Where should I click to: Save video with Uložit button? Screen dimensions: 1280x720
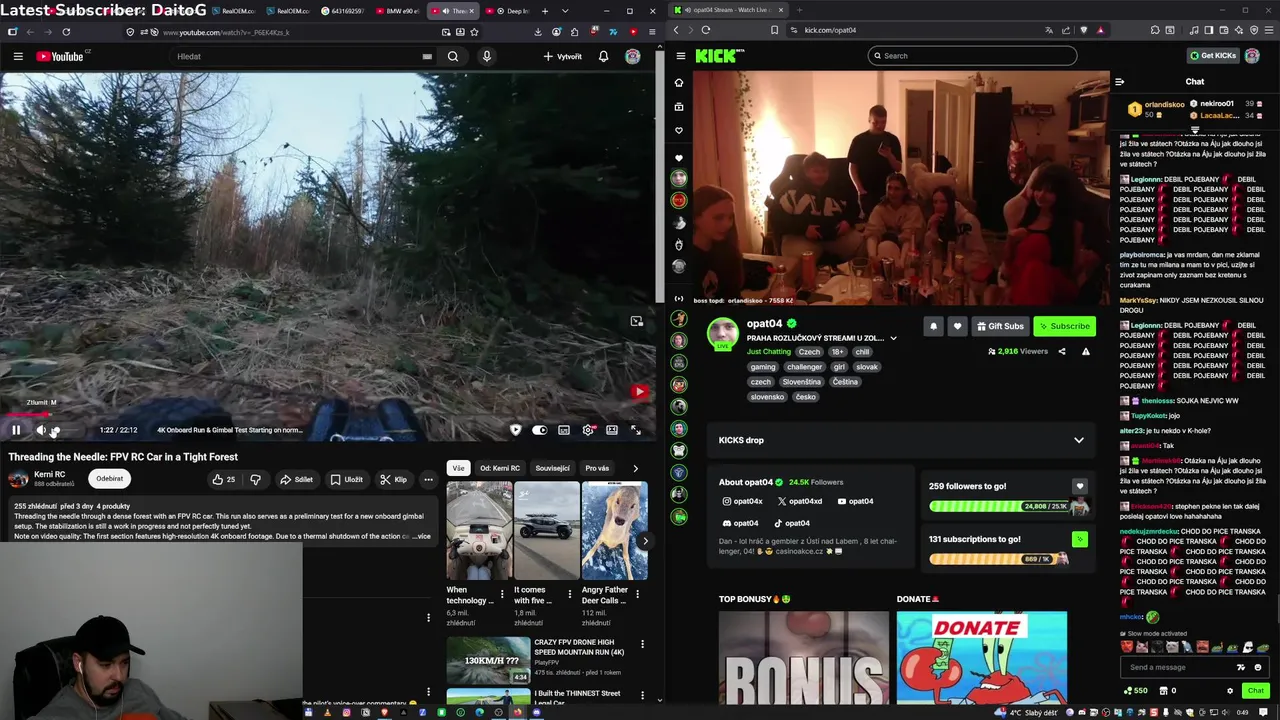[x=347, y=479]
